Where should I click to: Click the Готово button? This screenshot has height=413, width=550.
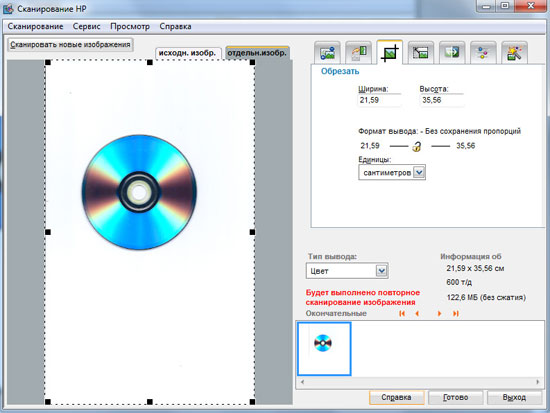456,397
